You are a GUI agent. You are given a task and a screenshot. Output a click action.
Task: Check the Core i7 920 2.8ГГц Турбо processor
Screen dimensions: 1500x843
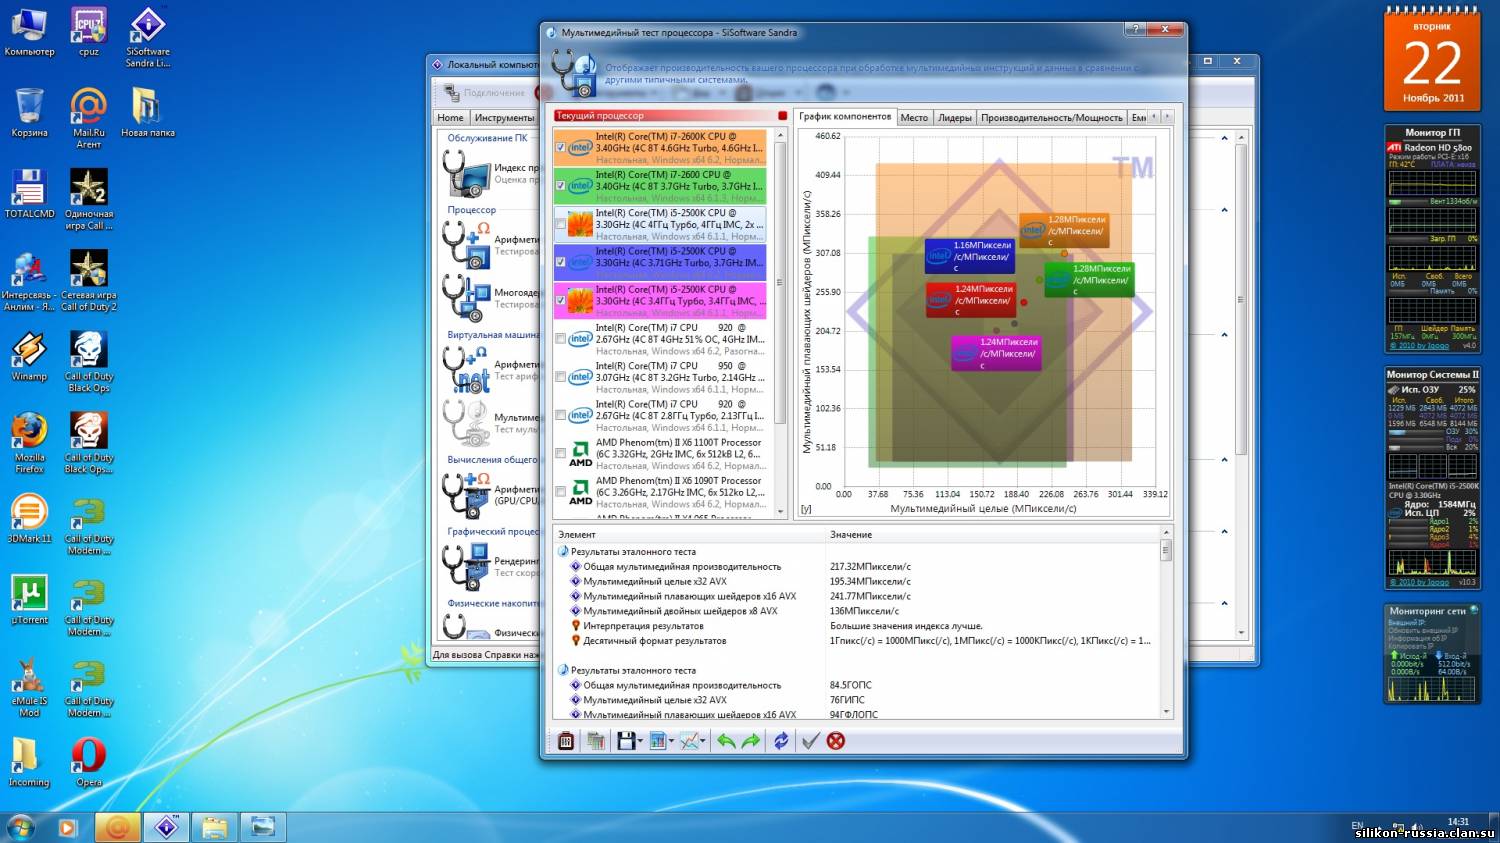coord(560,415)
